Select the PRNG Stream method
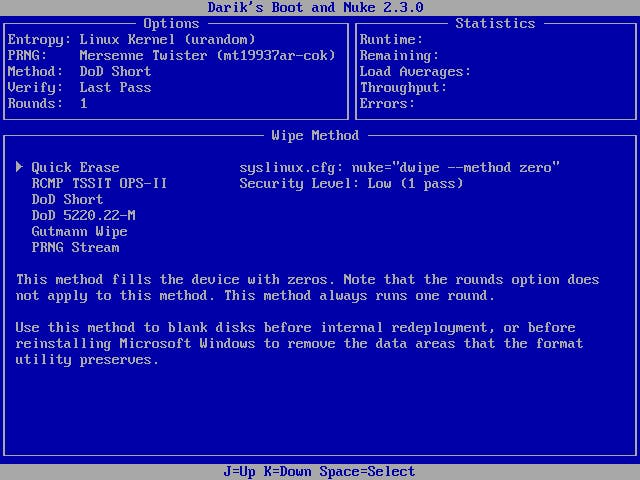 point(76,247)
